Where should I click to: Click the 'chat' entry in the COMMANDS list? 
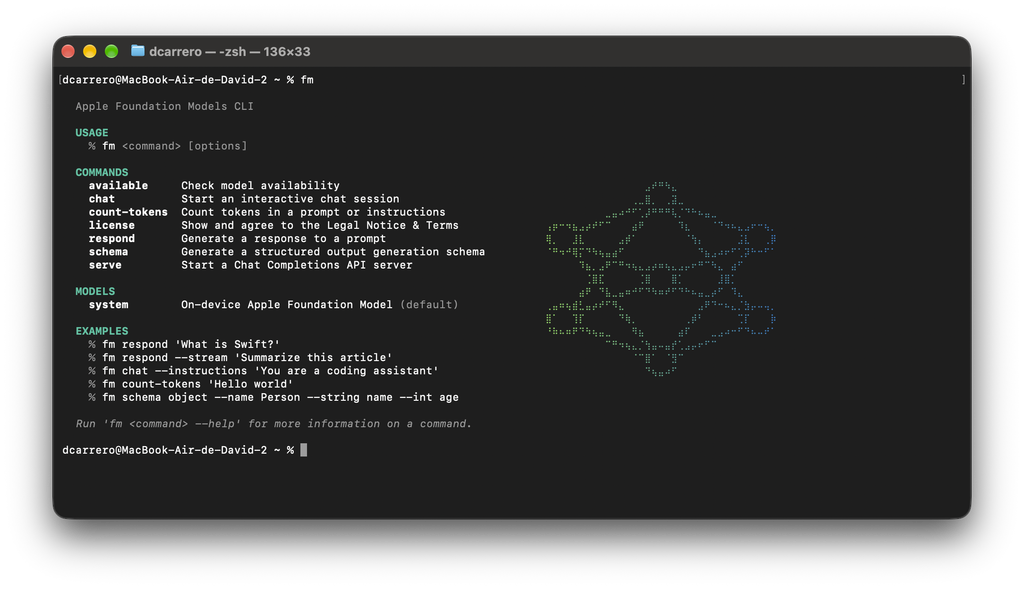pos(102,199)
